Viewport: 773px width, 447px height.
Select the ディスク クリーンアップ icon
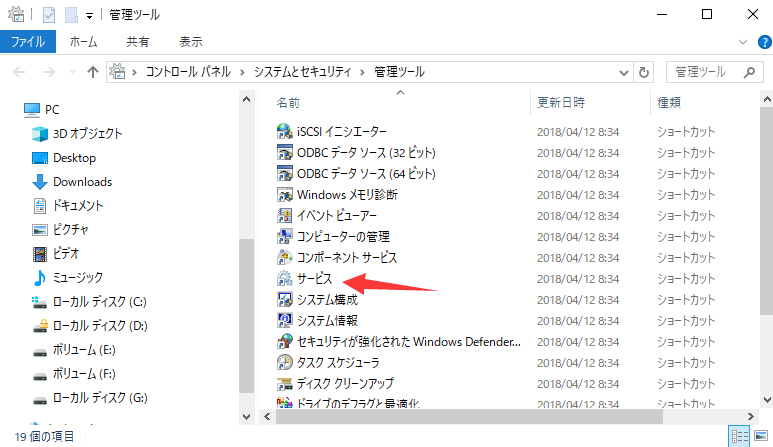(284, 383)
